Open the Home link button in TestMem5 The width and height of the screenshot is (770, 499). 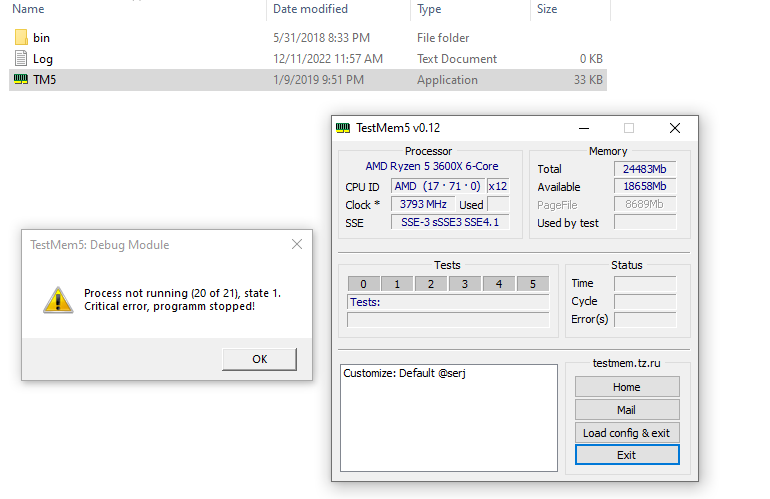tap(627, 387)
